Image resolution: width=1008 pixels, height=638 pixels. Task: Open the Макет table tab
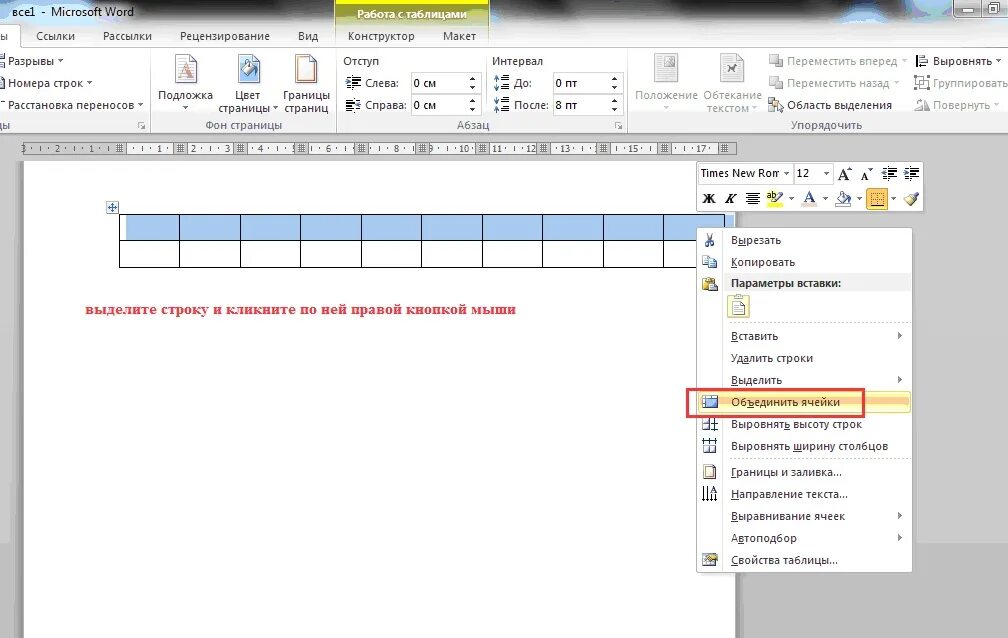[x=459, y=36]
